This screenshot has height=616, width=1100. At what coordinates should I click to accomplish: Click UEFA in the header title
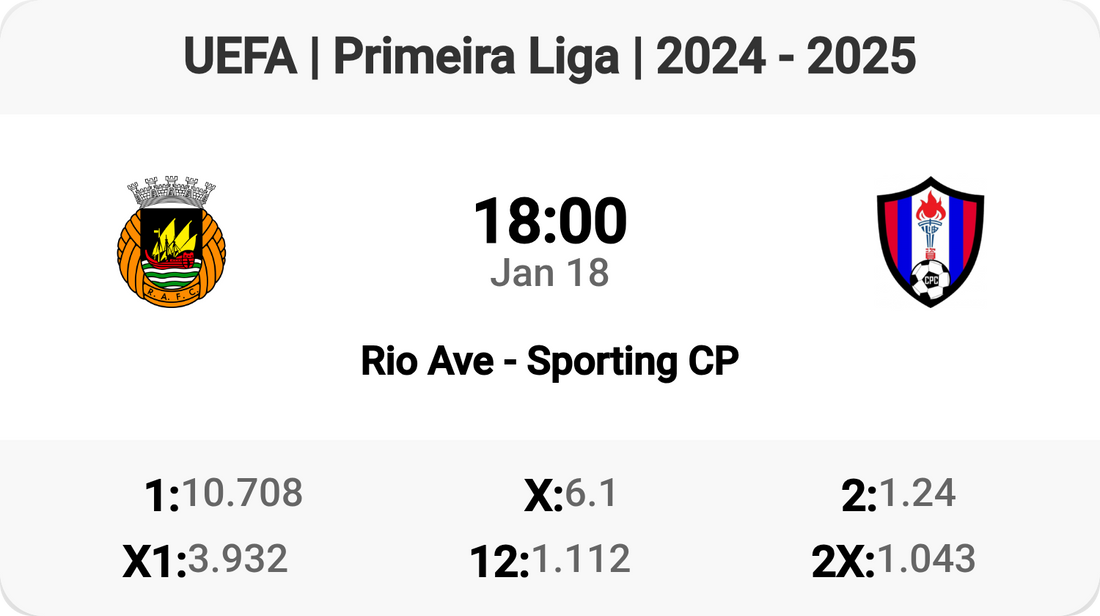pyautogui.click(x=240, y=58)
